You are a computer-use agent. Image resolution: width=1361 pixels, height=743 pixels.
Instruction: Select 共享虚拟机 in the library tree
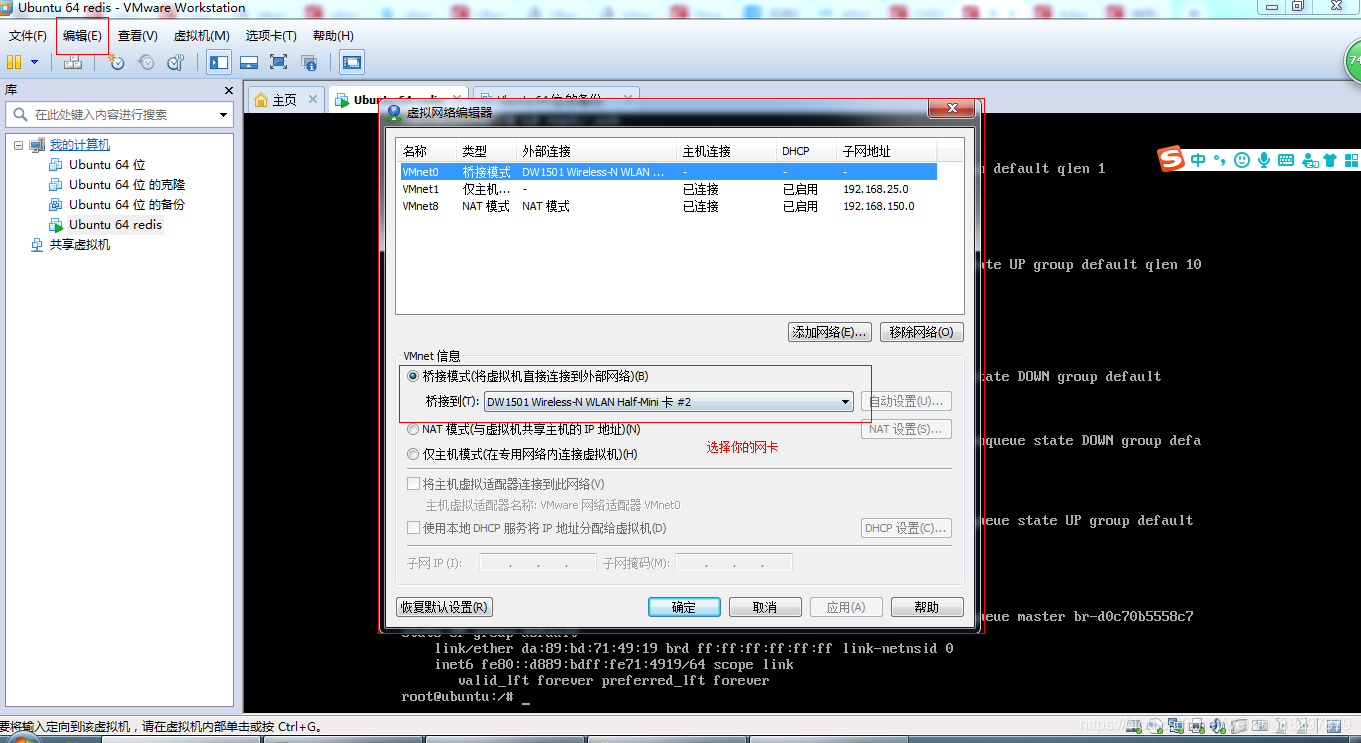80,245
